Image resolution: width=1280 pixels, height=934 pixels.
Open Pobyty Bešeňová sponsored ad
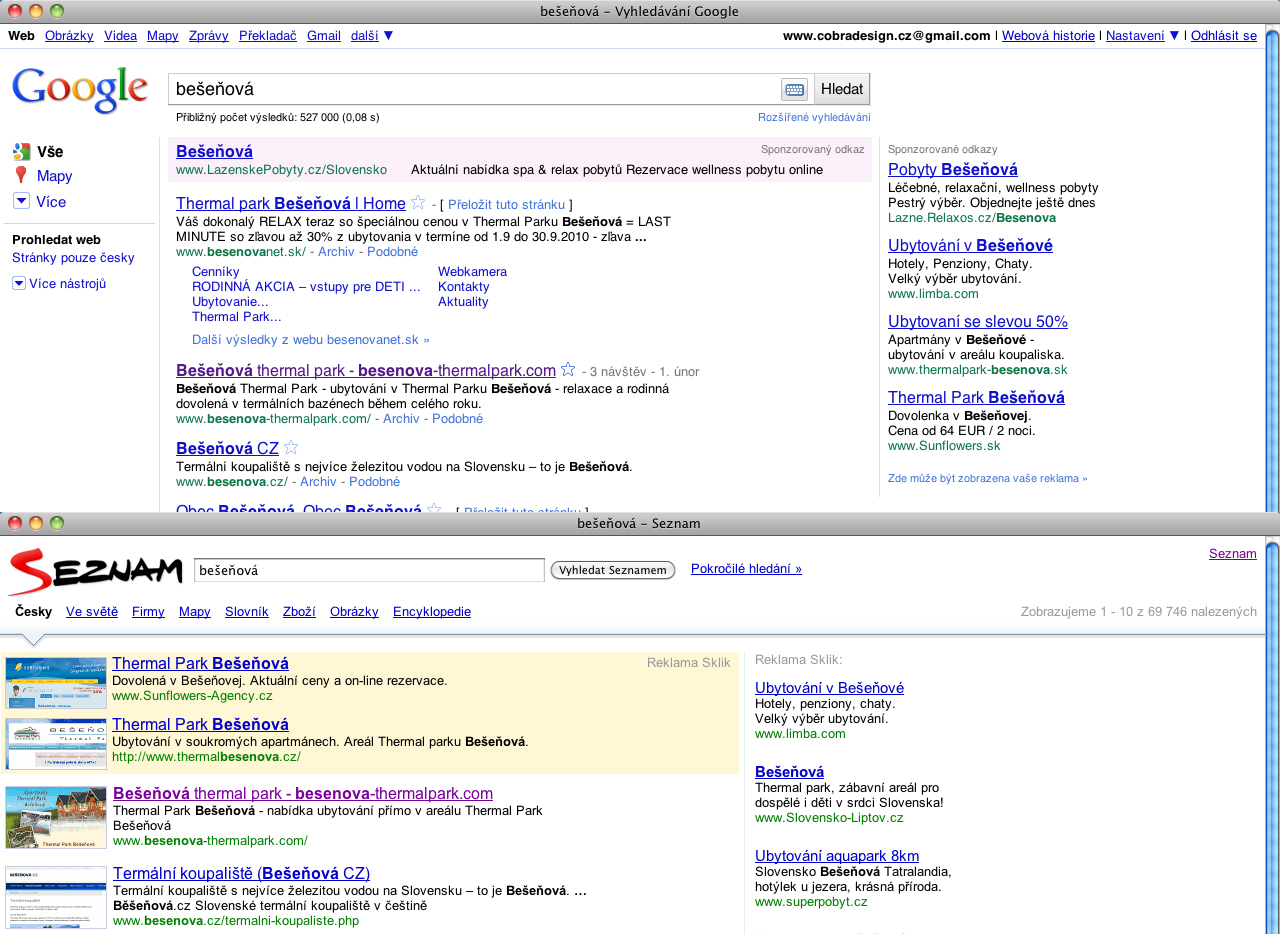coord(953,169)
